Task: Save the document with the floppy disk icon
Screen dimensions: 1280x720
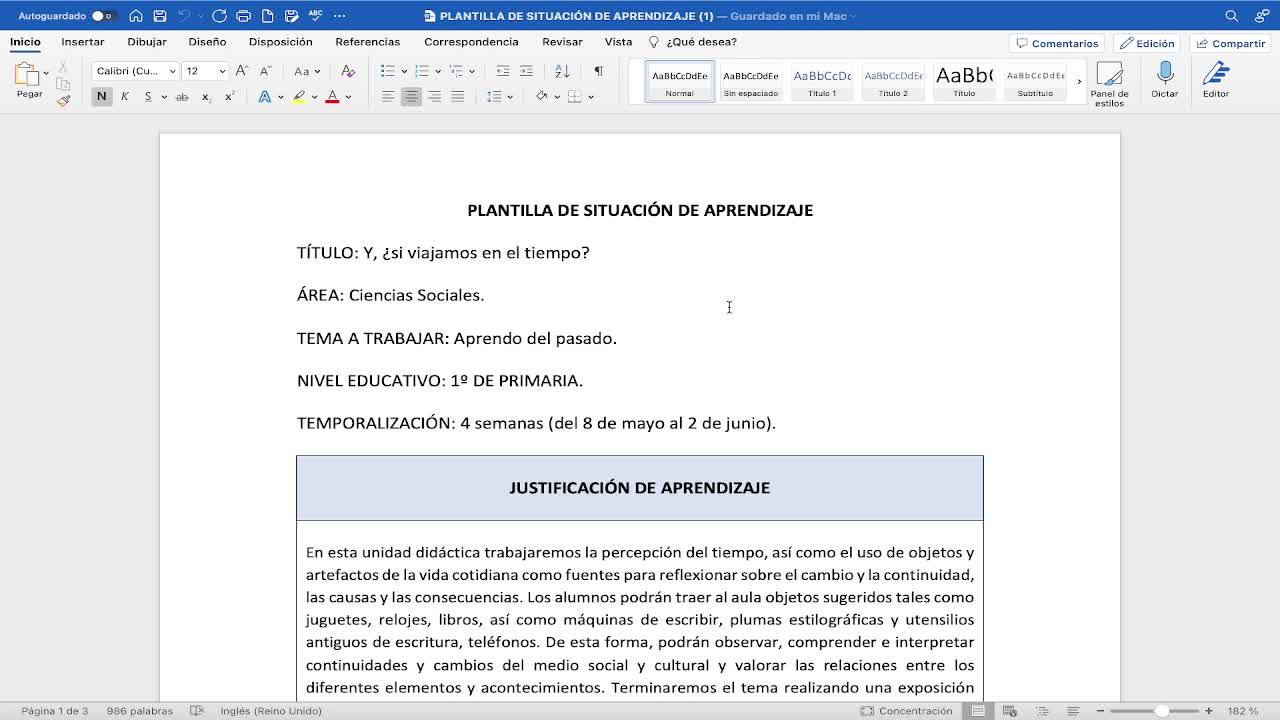Action: [x=160, y=16]
